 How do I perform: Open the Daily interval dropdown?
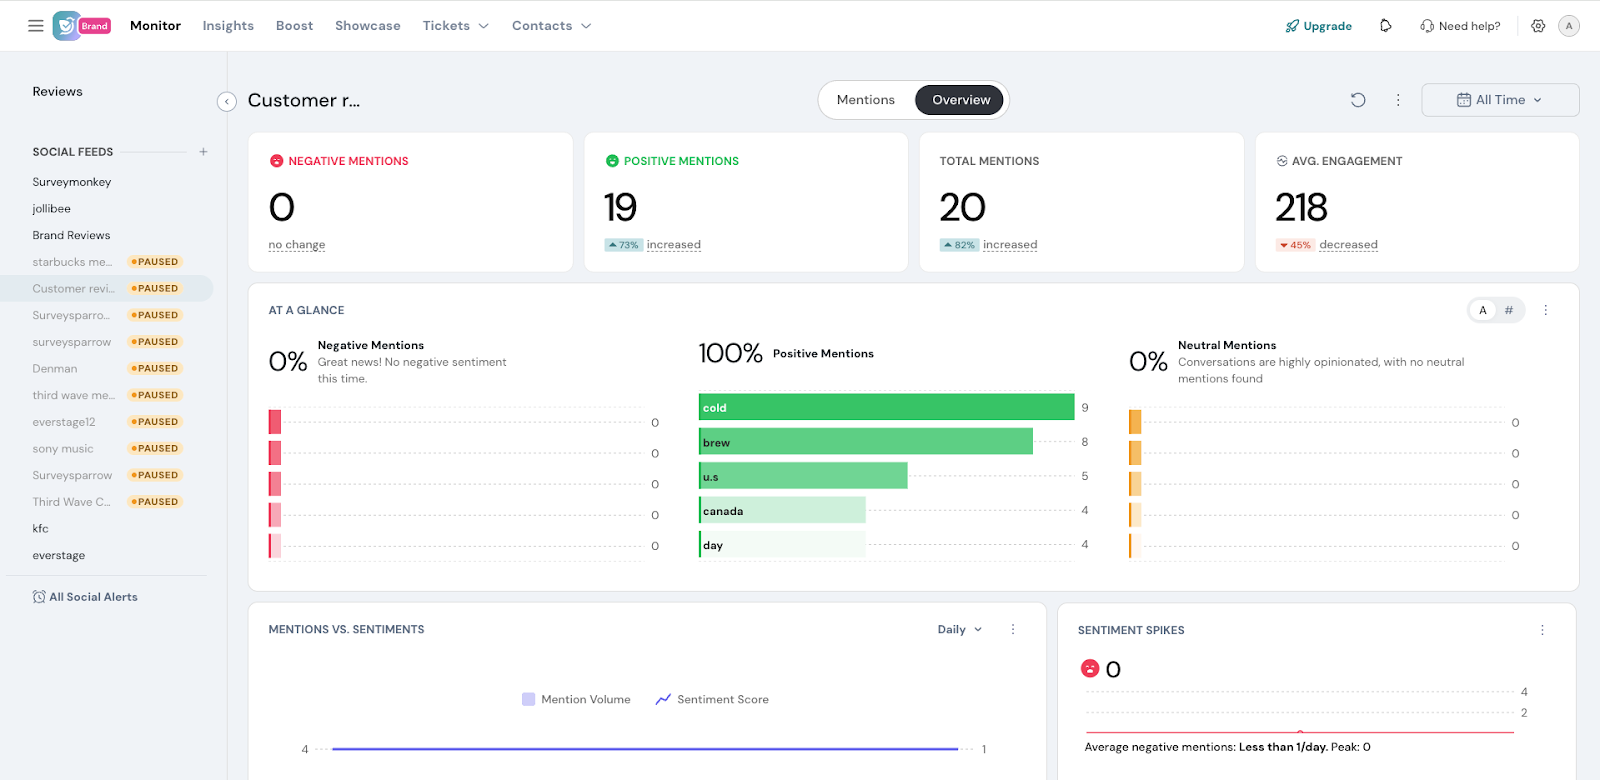[x=959, y=629]
